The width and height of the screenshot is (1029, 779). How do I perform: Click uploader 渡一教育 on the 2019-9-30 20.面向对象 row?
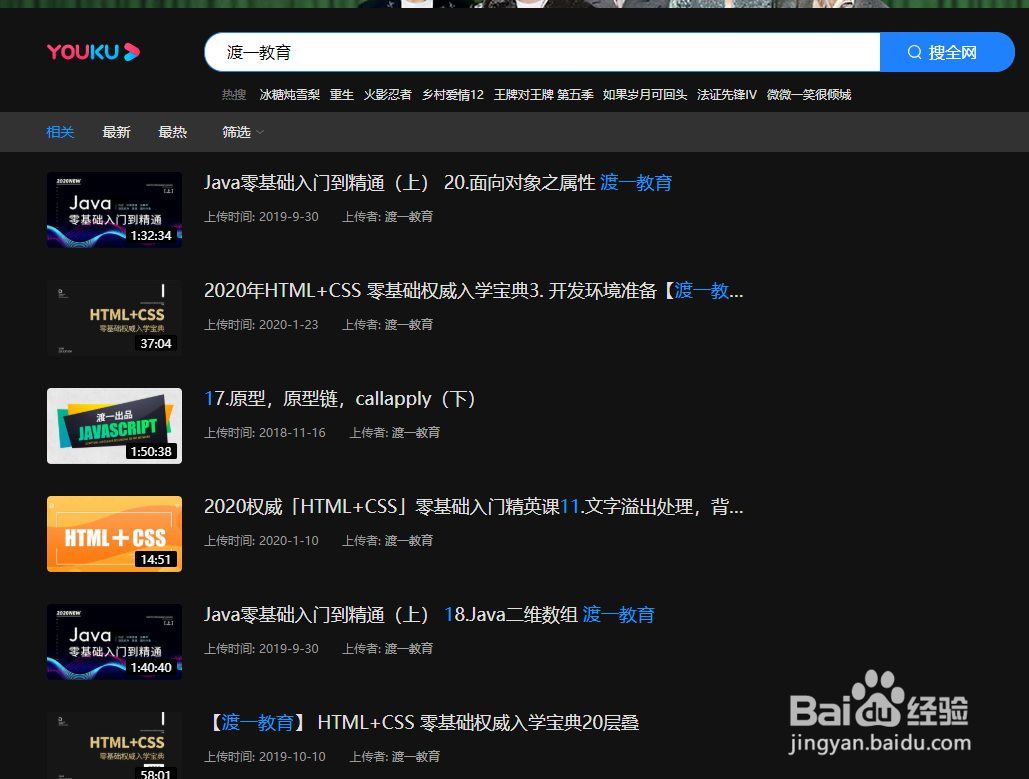[x=408, y=217]
